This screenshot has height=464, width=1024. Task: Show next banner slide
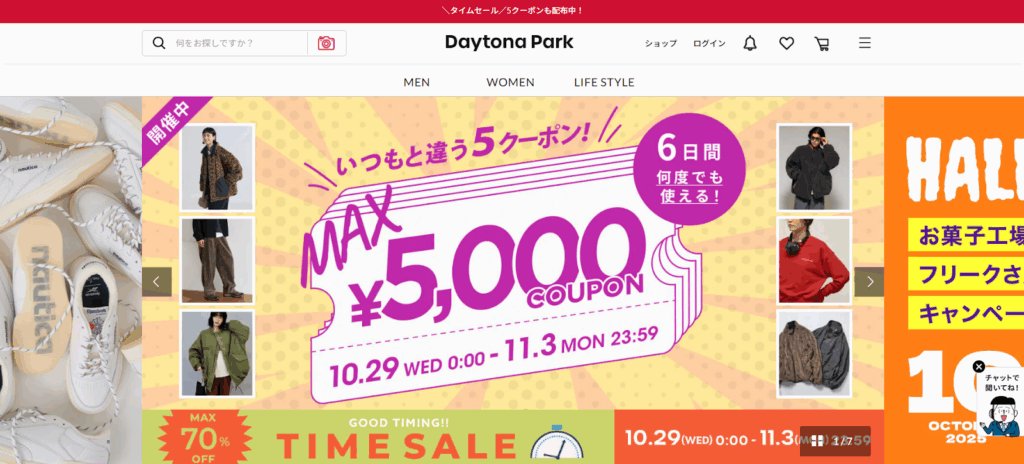[869, 282]
